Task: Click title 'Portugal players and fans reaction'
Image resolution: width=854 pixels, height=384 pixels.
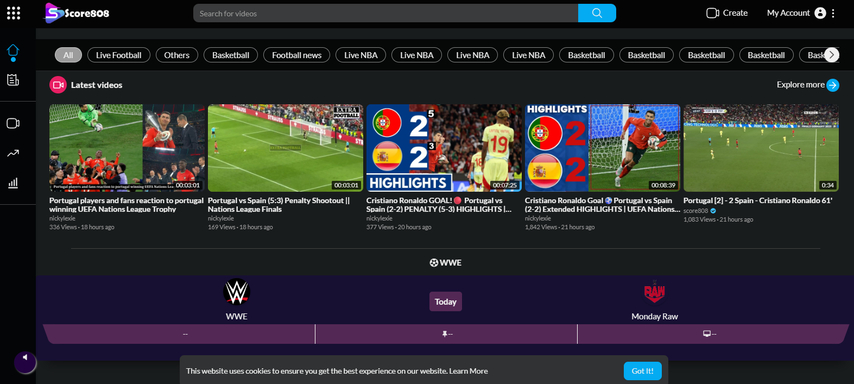Action: (x=126, y=204)
